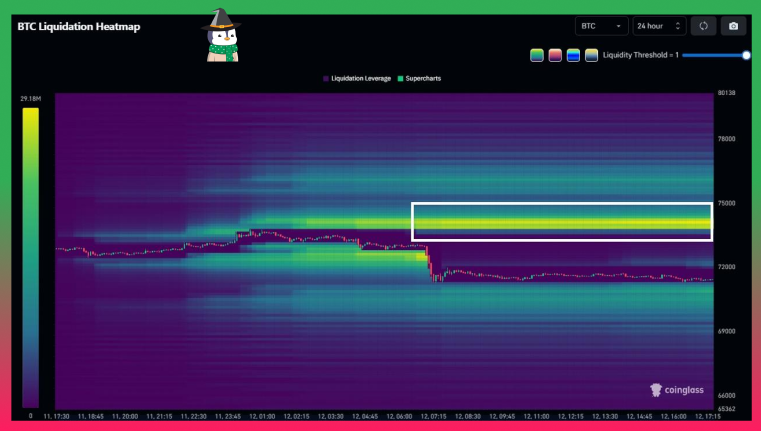Click the 72000 price axis label
The width and height of the screenshot is (761, 431).
(726, 267)
